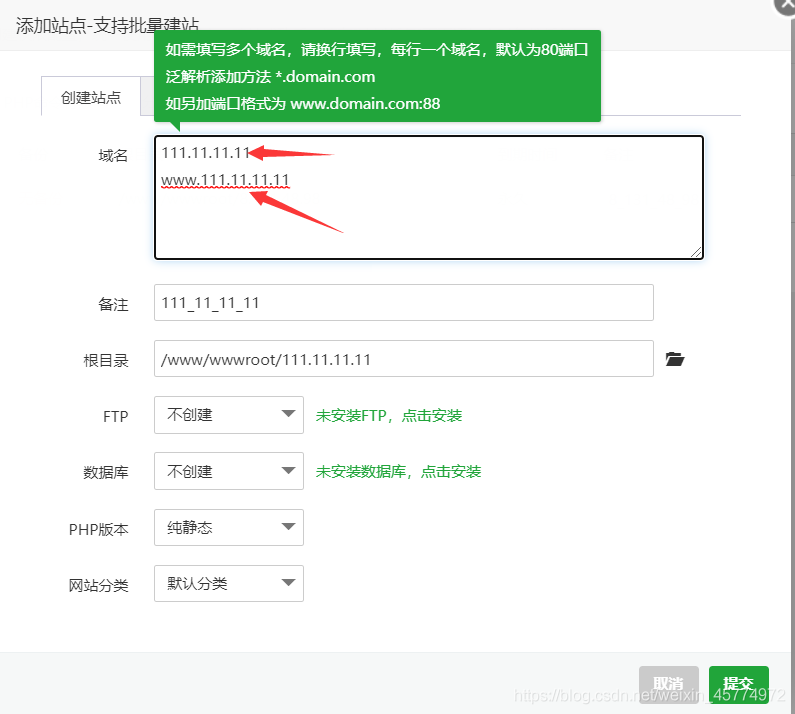This screenshot has width=795, height=714.
Task: Click the 根目录 path input field
Action: (404, 359)
